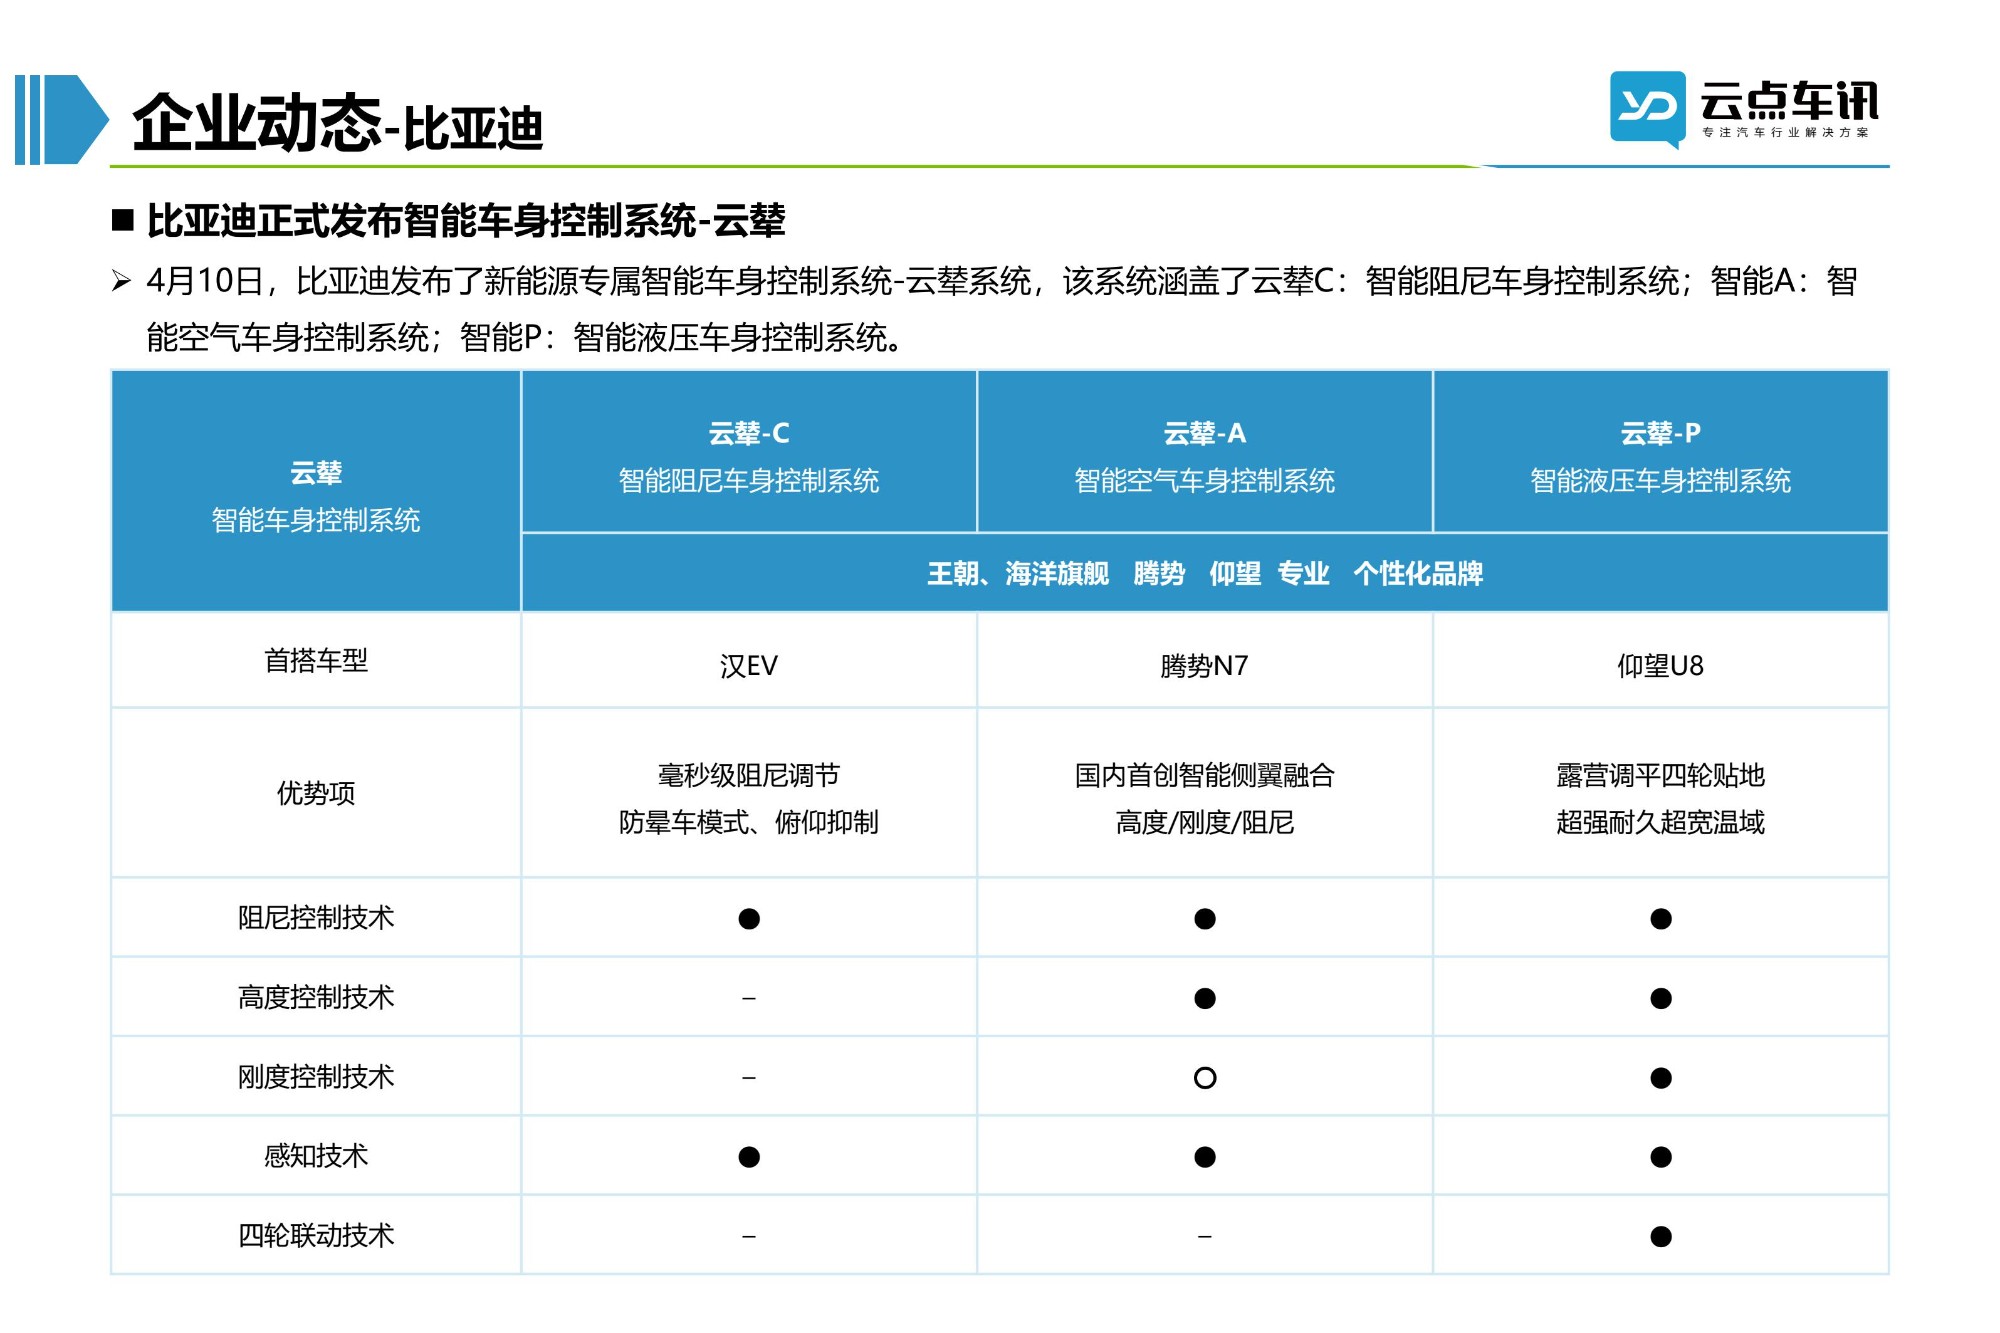Click the blue arrow icon beside 企业动态
This screenshot has height=1333, width=2000.
point(61,119)
